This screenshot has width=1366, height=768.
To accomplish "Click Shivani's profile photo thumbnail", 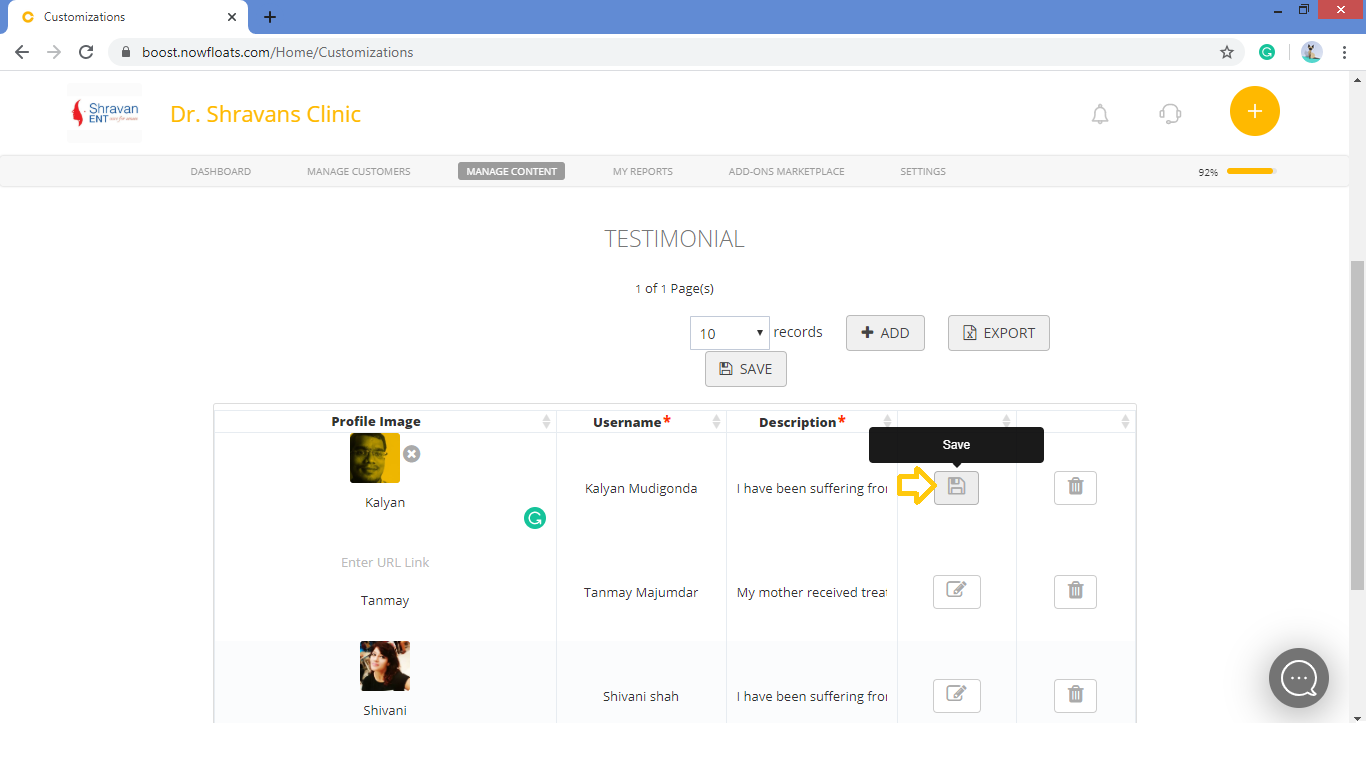I will point(385,666).
